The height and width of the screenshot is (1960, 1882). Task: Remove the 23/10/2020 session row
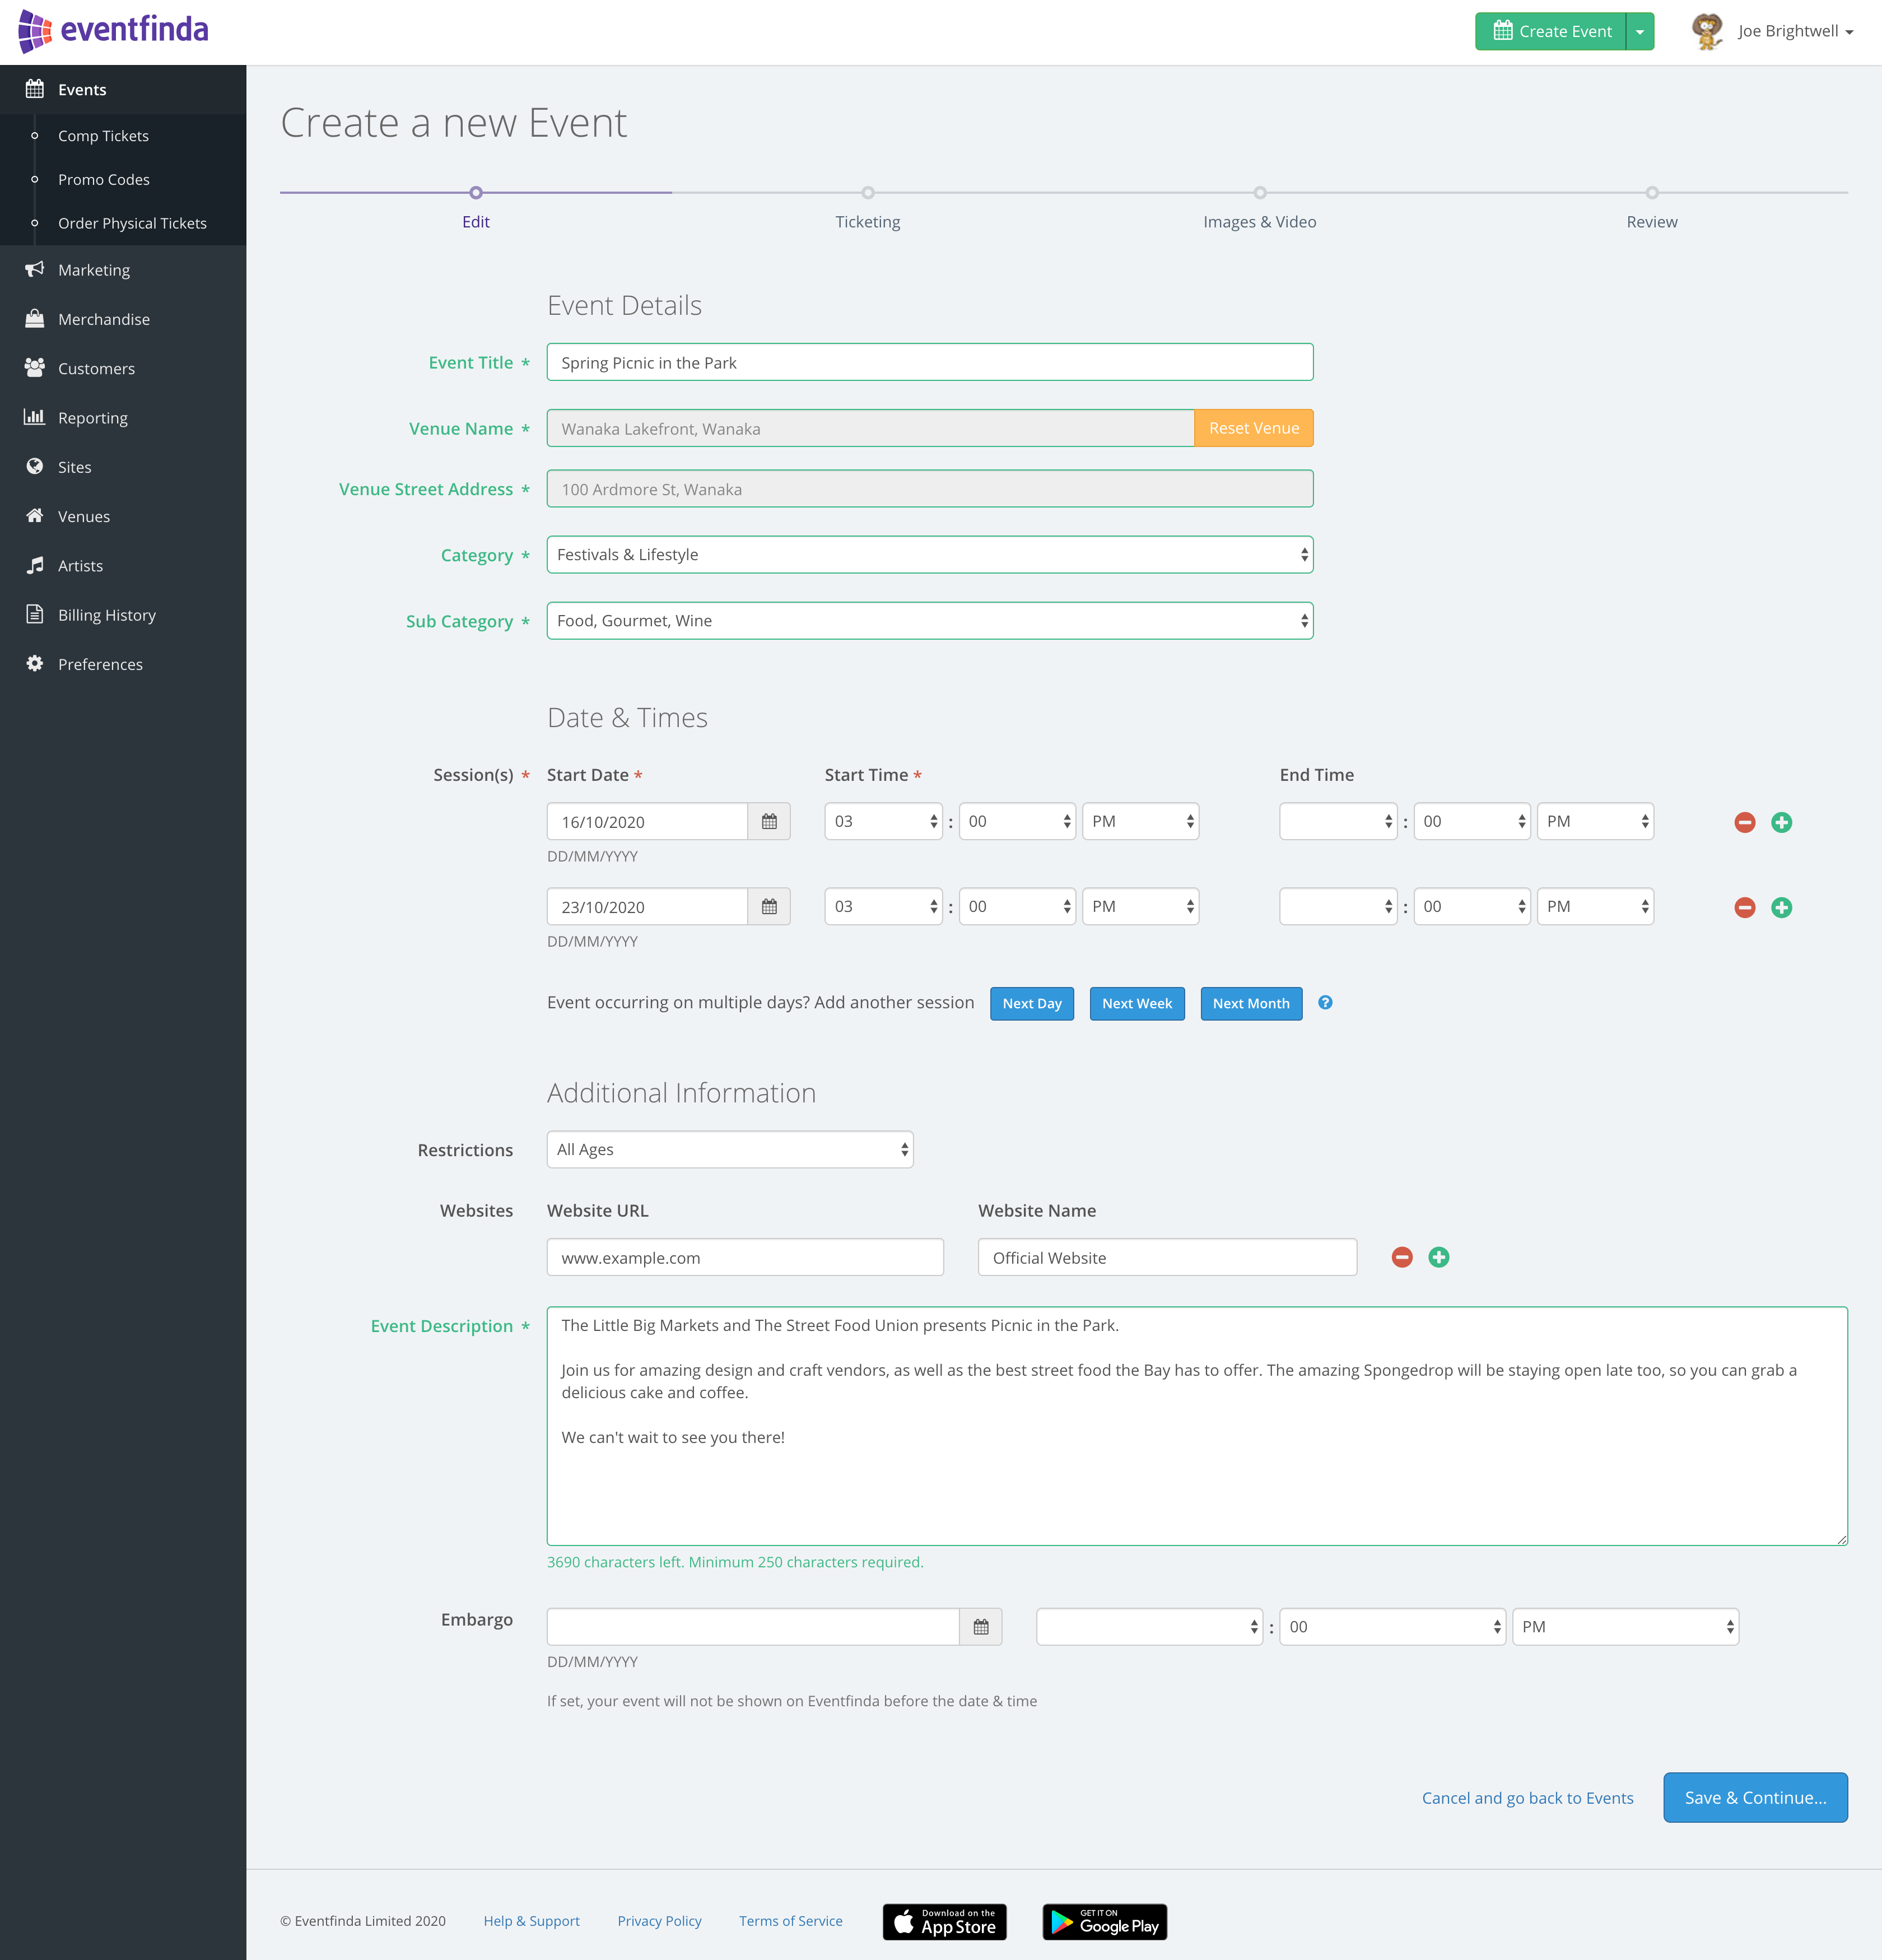(1745, 907)
